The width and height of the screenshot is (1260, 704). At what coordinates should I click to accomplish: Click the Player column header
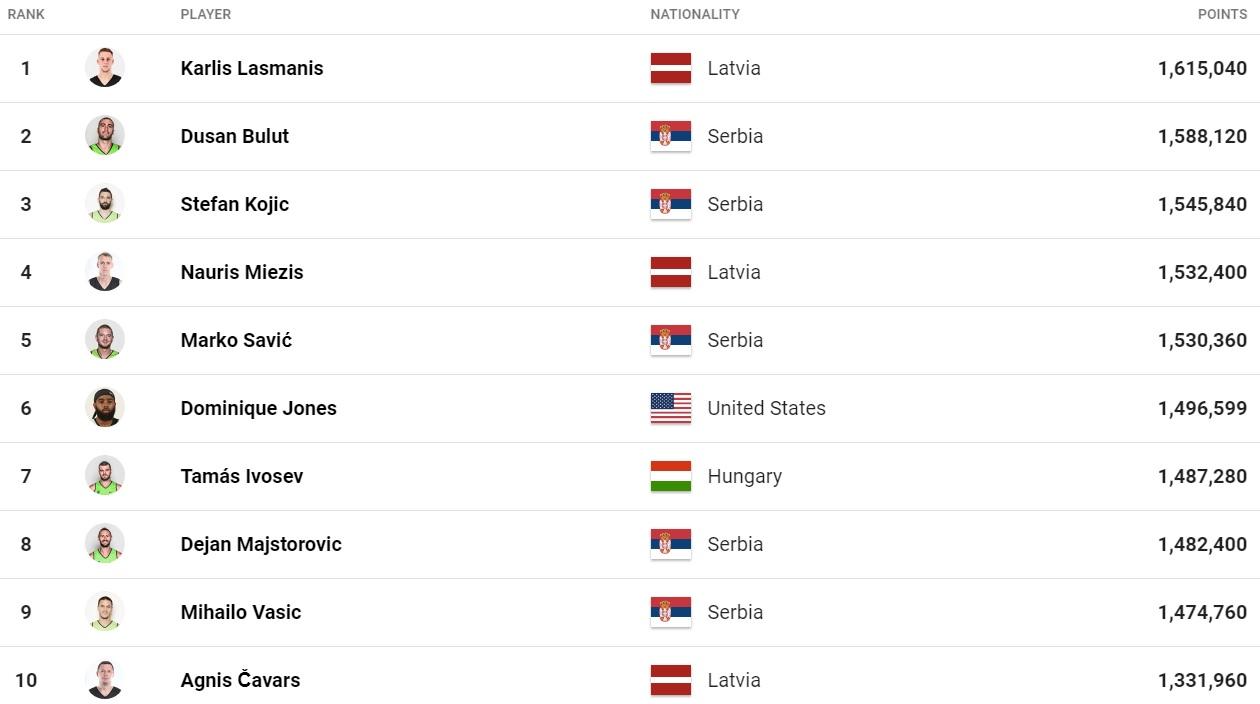click(206, 15)
